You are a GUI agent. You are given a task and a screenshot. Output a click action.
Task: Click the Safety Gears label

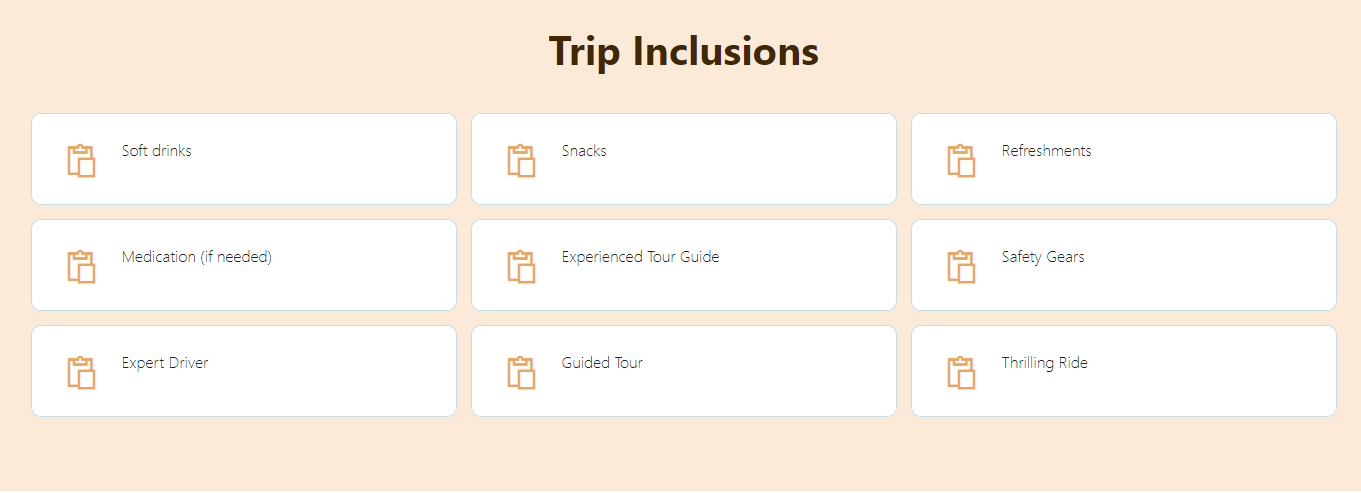[x=1043, y=257]
